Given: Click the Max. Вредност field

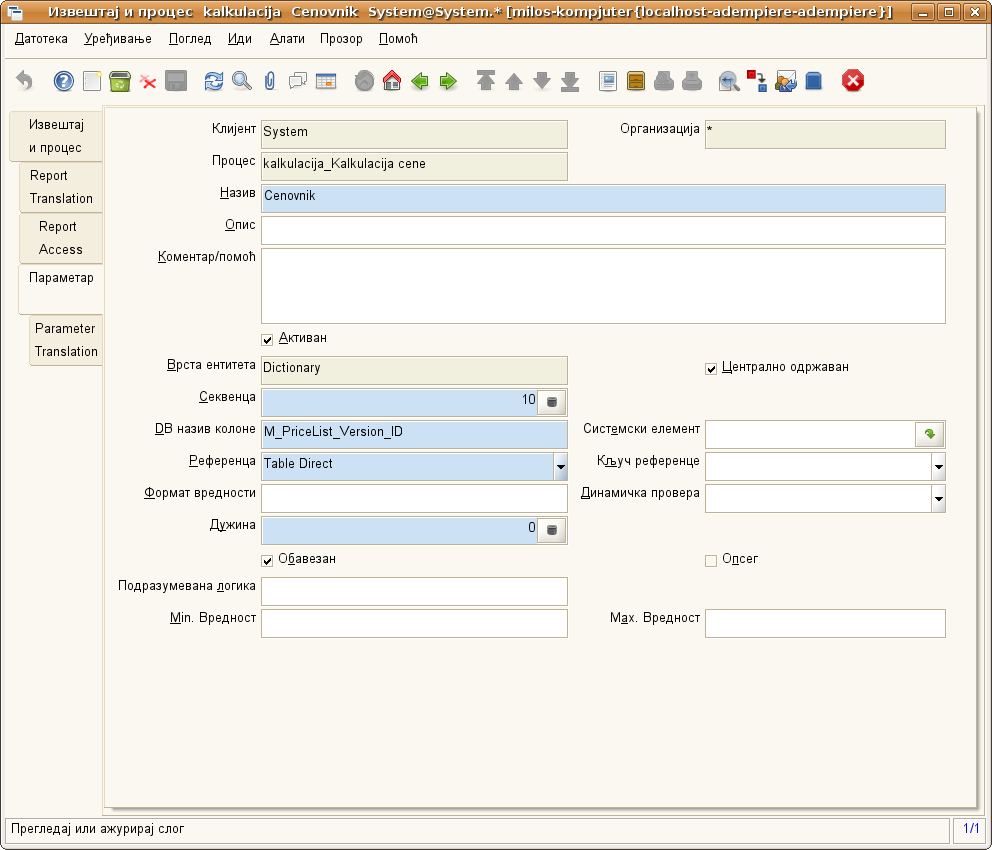Looking at the screenshot, I should click(825, 623).
